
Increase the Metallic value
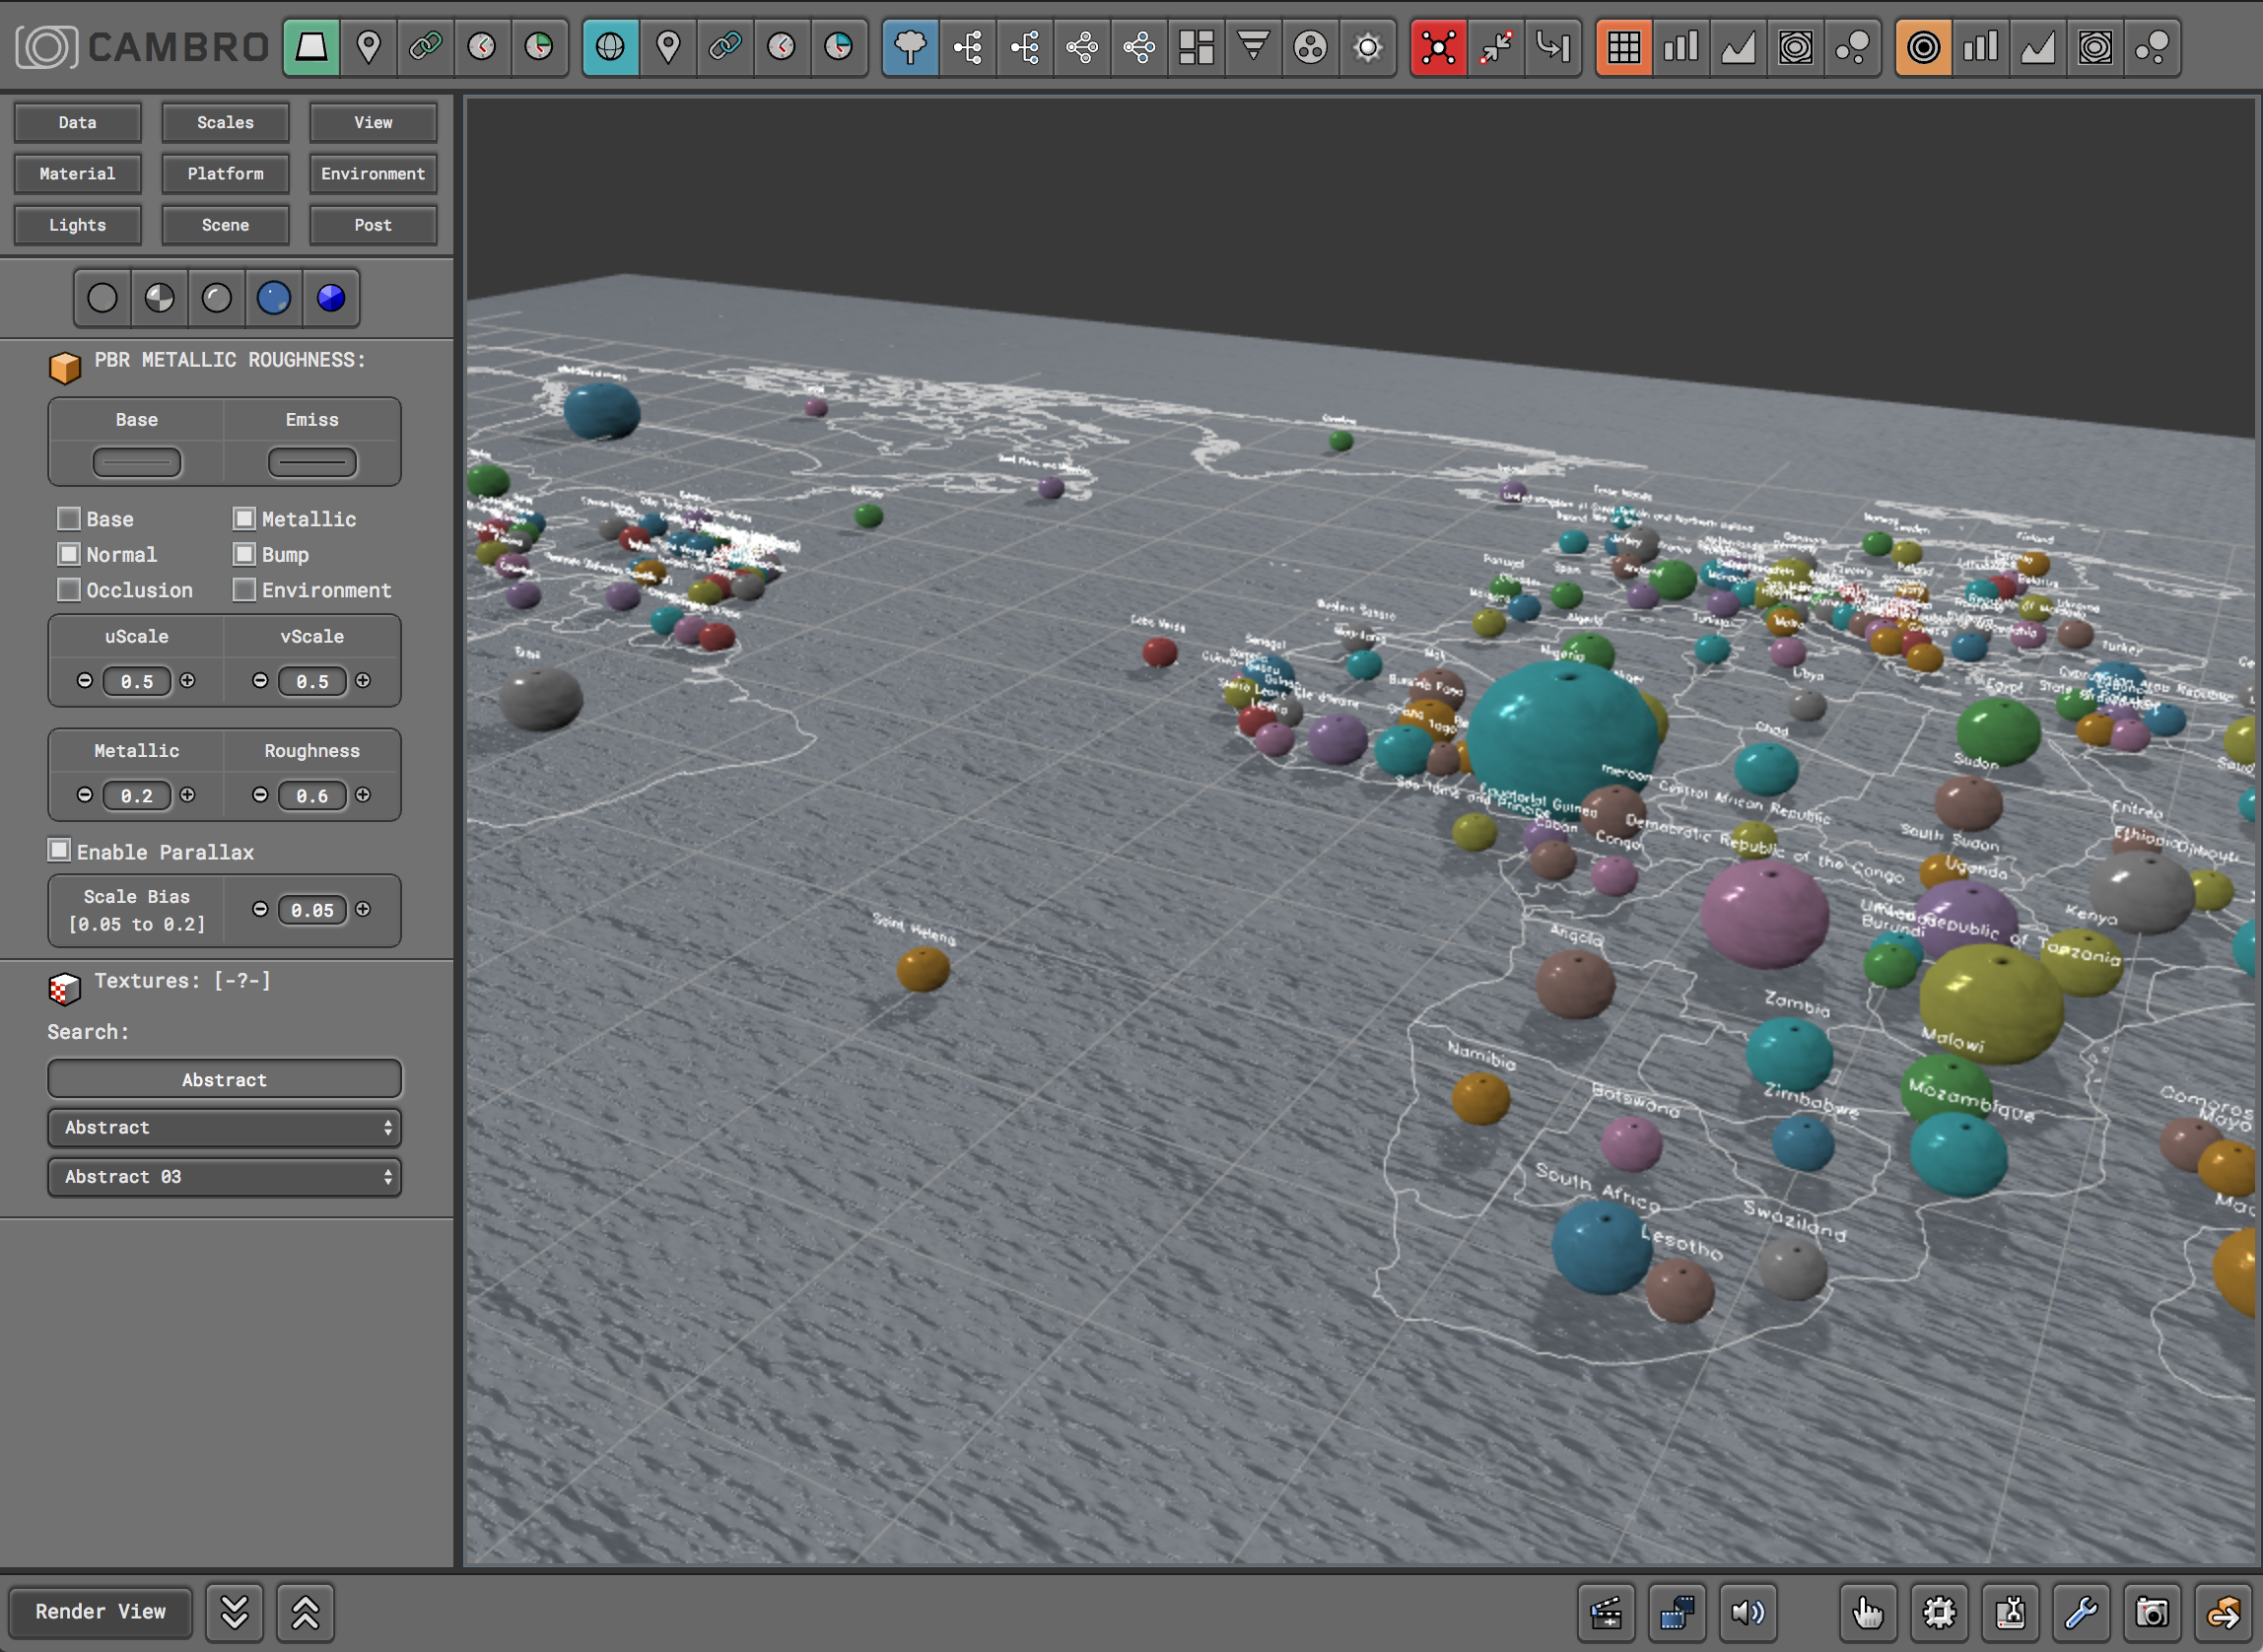pyautogui.click(x=188, y=795)
